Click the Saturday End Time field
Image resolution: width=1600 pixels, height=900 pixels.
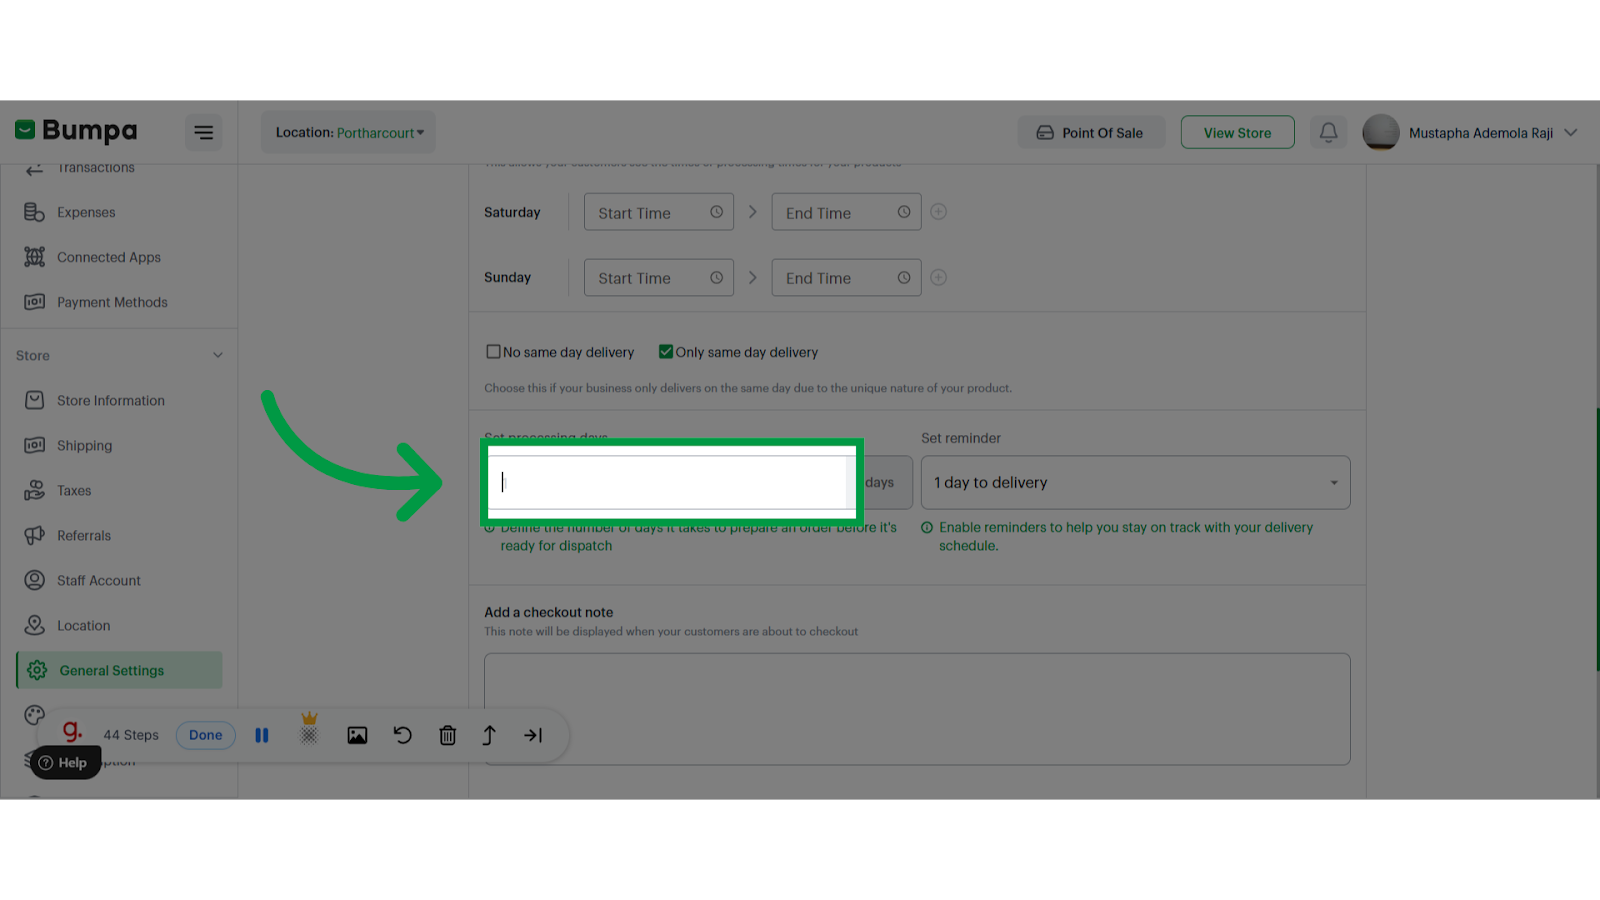click(846, 212)
